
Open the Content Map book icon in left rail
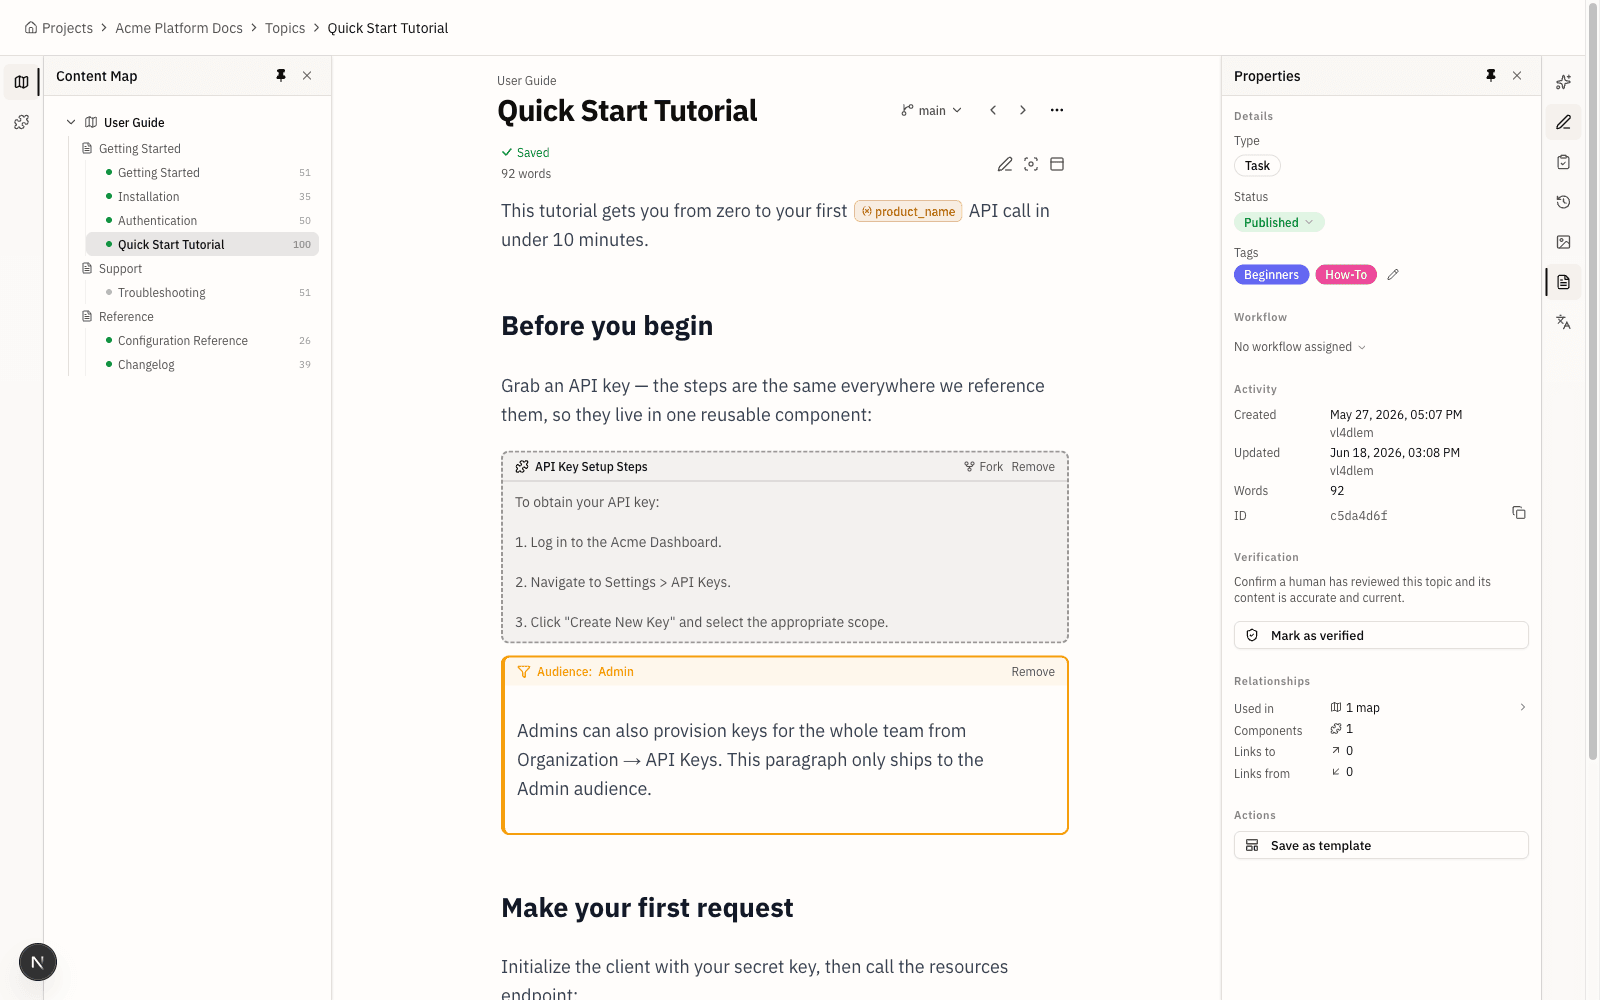click(21, 82)
